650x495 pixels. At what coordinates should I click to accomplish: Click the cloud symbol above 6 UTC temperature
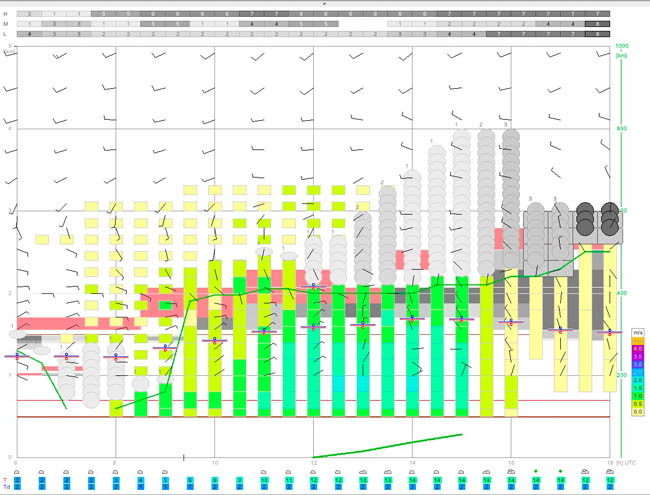[17, 472]
